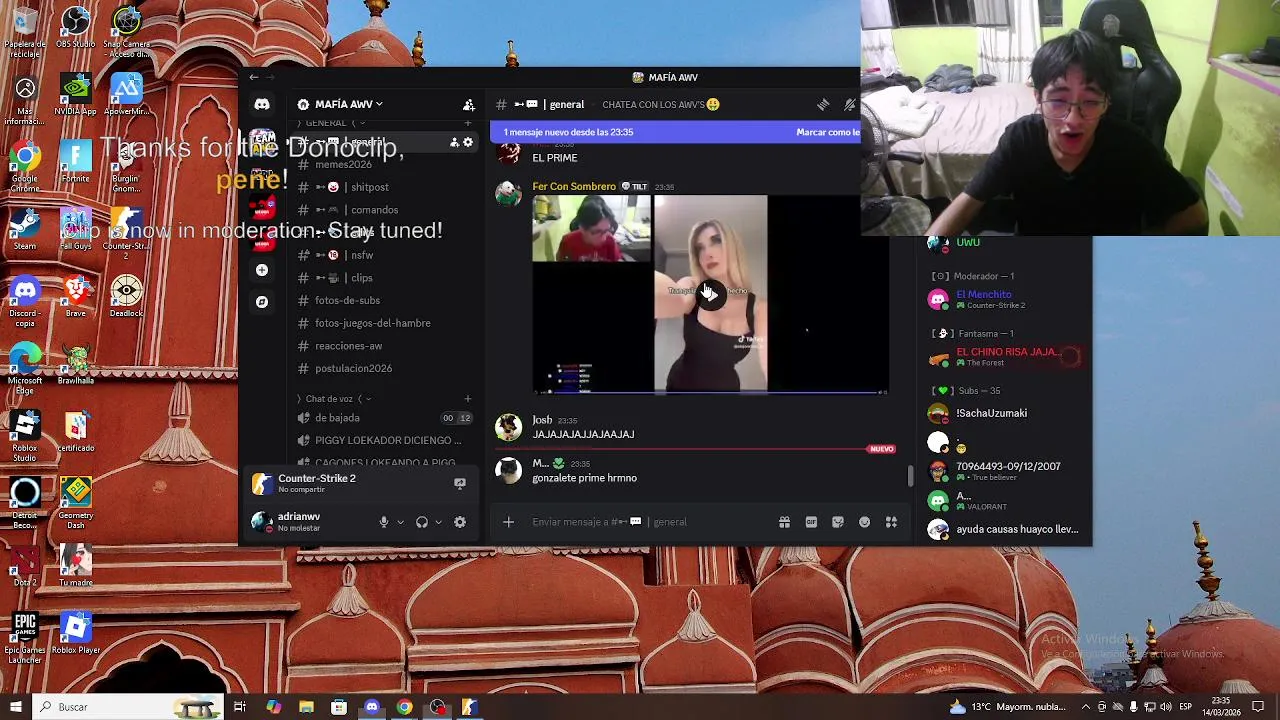Click the invite people icon beside MAFÍA AWV
1280x720 pixels.
click(x=468, y=104)
